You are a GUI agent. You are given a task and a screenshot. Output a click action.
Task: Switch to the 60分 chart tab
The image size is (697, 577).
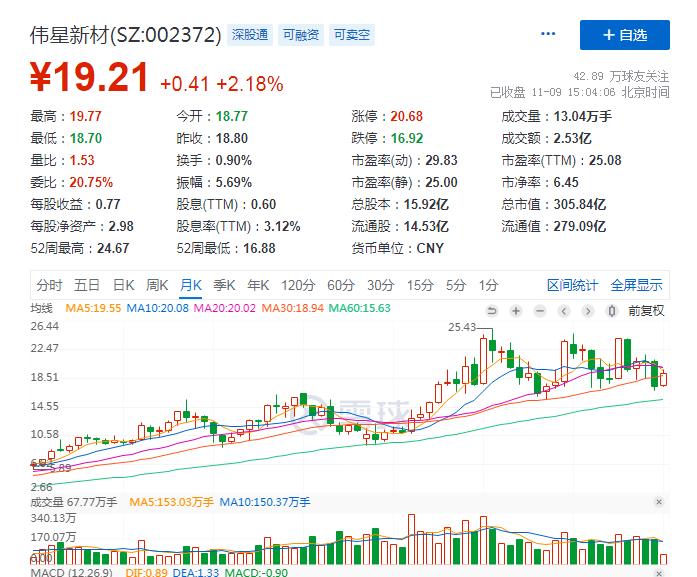pyautogui.click(x=341, y=285)
